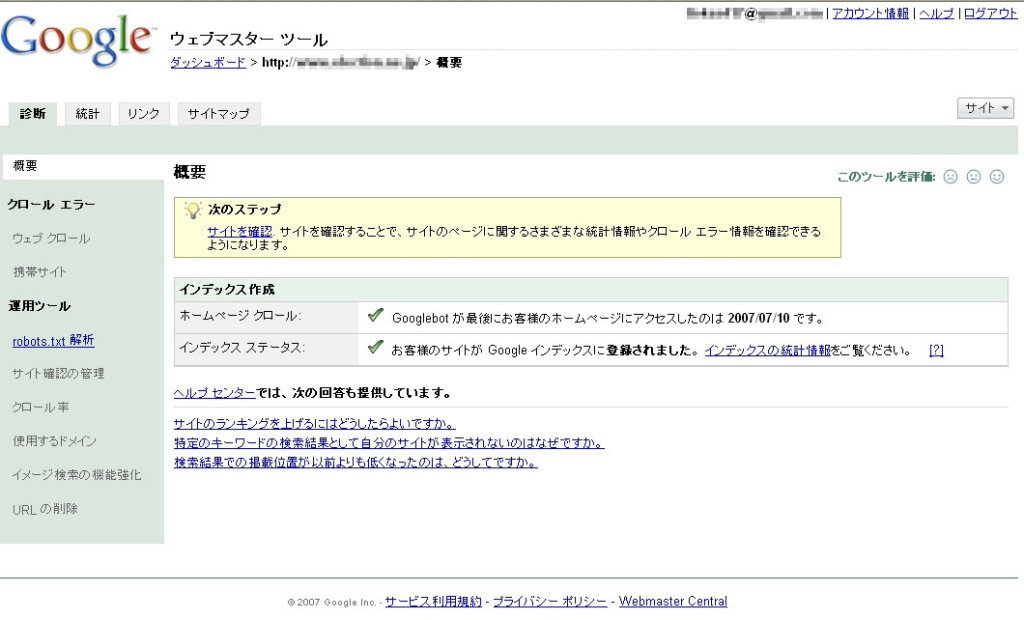Click the 次のステップ heading
The image size is (1024, 620).
coord(244,210)
